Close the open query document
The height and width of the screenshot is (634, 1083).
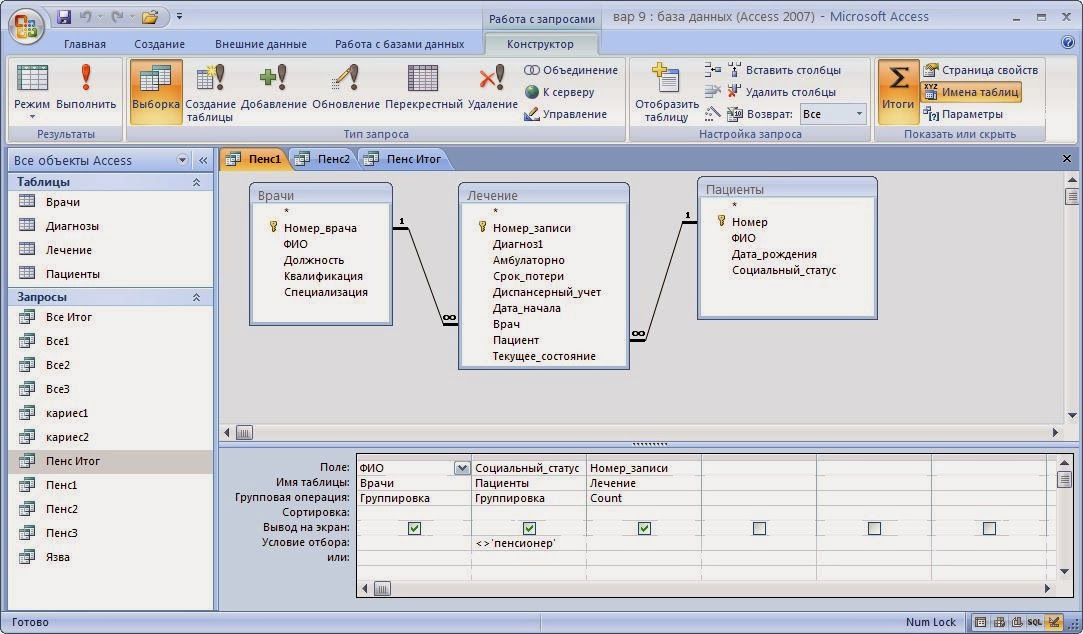(x=1066, y=159)
